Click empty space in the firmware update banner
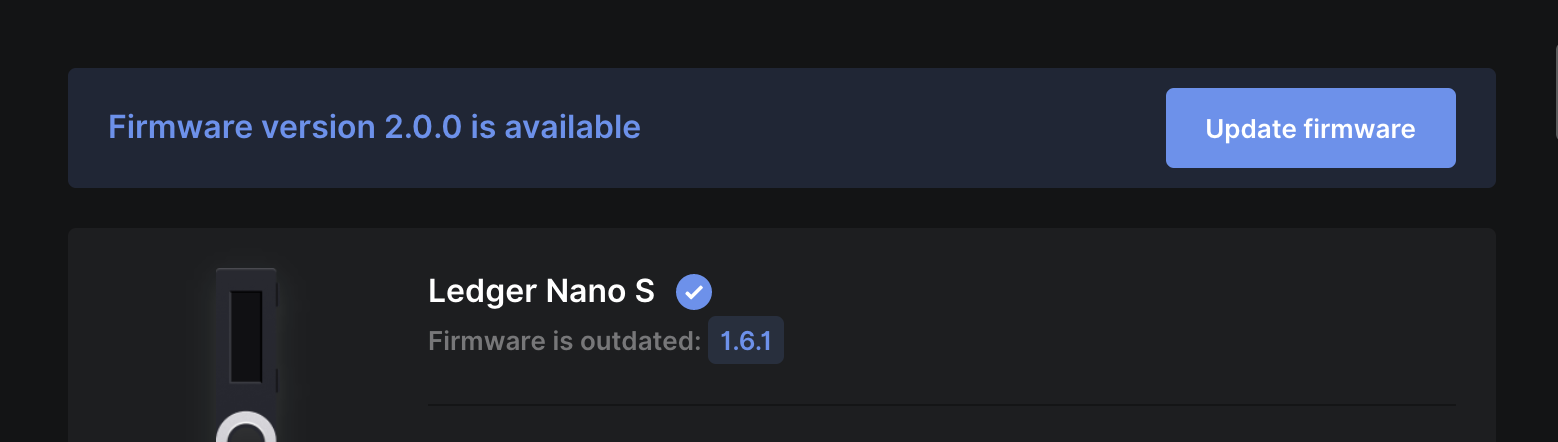Screen dimensions: 1558x442 pyautogui.click(x=900, y=128)
